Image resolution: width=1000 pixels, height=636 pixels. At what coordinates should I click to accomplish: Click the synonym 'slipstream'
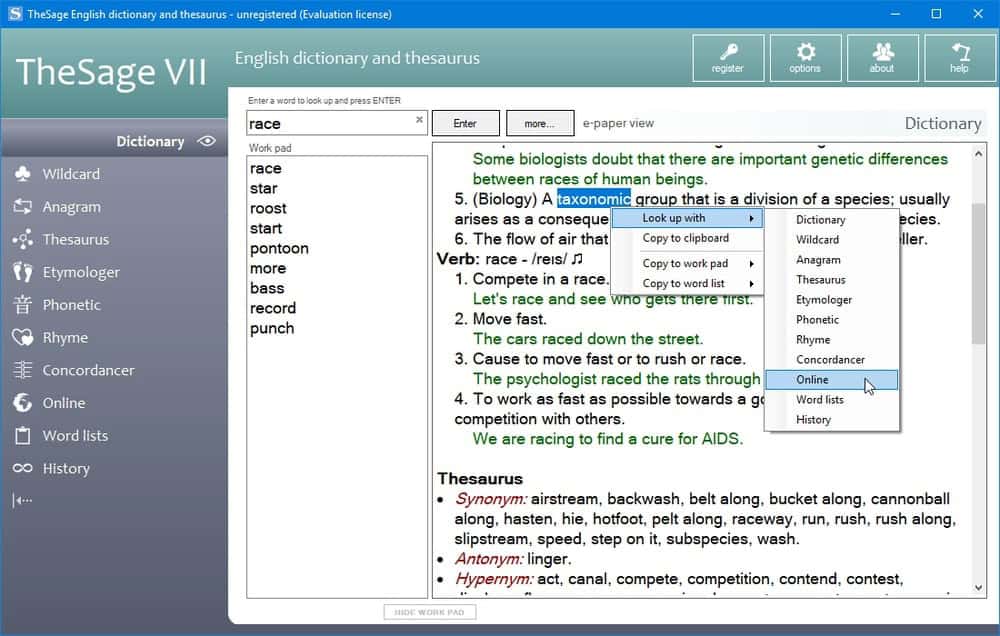[491, 538]
